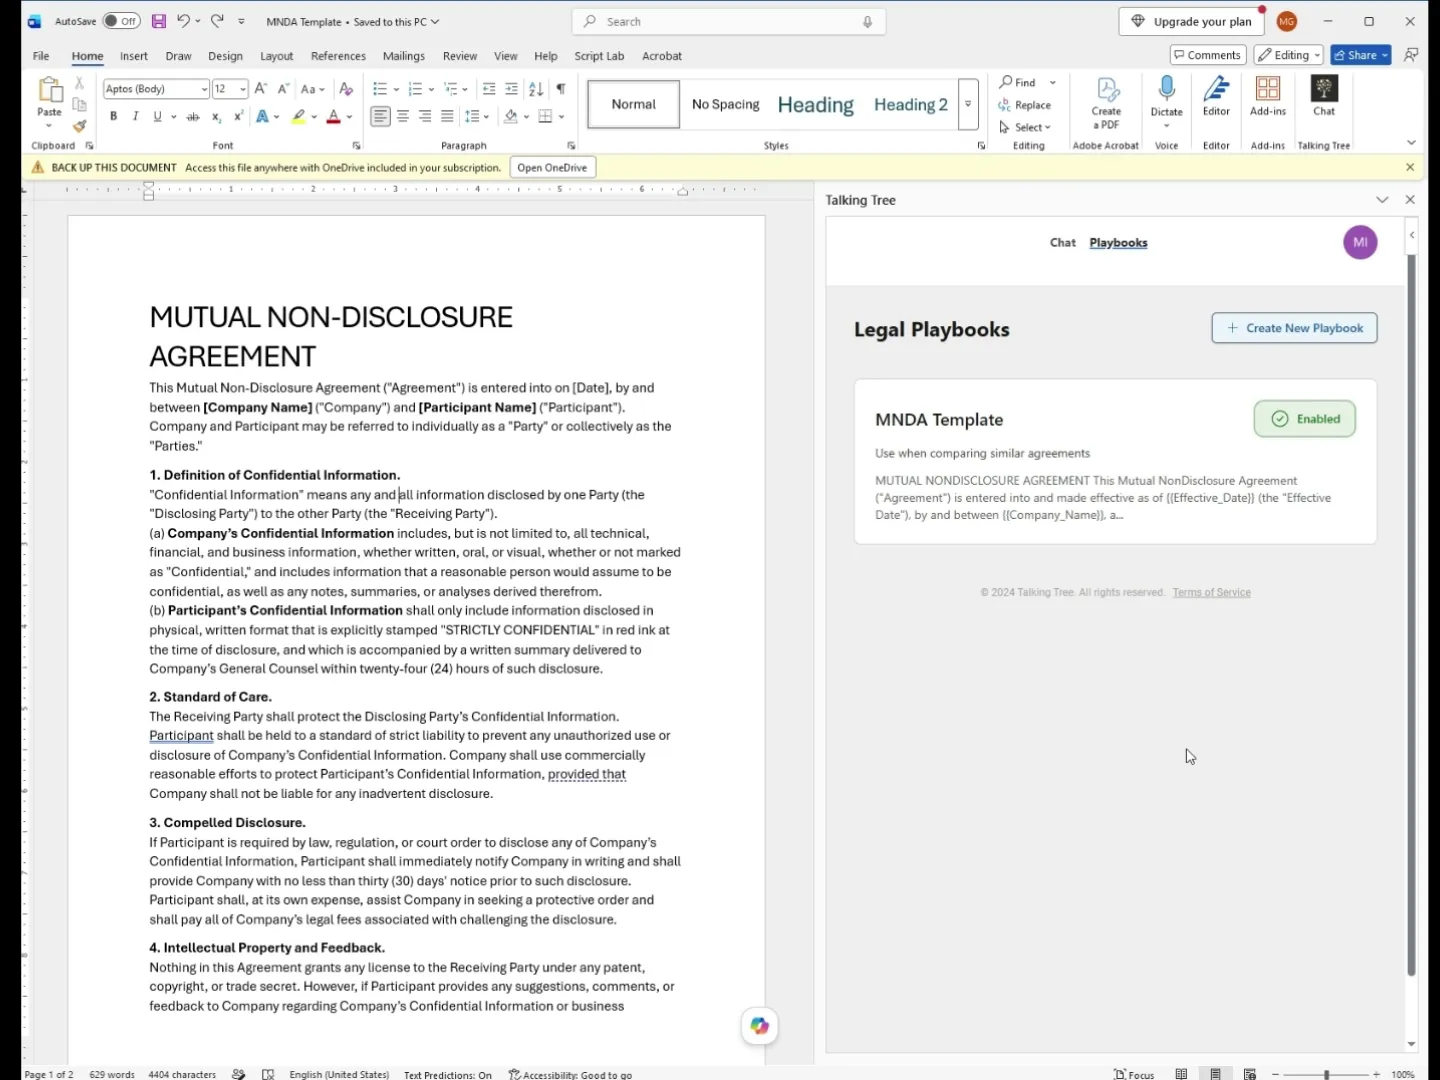The image size is (1440, 1080).
Task: Open Create a PDF from Acrobat
Action: [x=1106, y=103]
